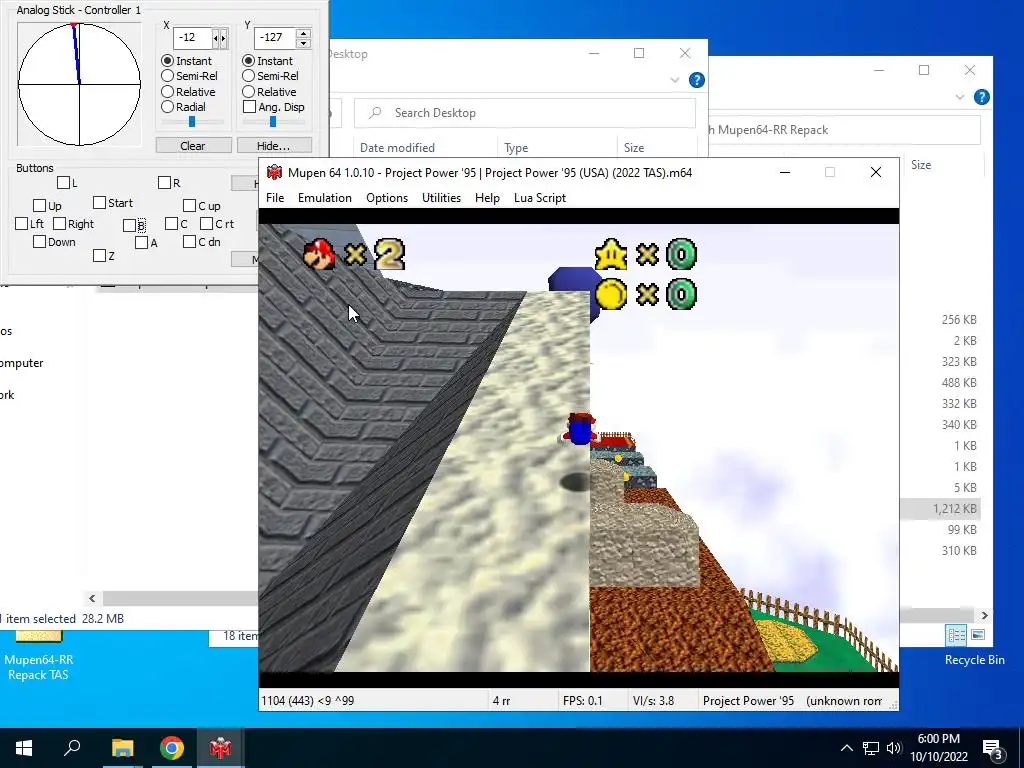
Task: Open the volume tray icon
Action: pyautogui.click(x=894, y=748)
